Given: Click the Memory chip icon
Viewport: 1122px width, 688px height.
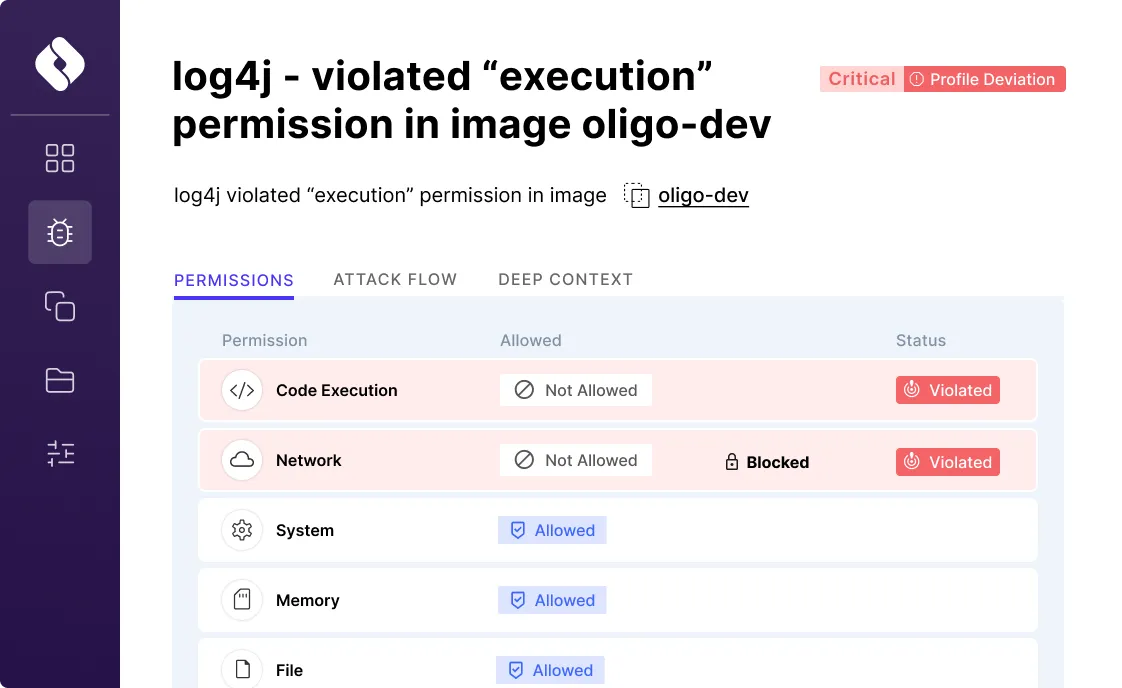Looking at the screenshot, I should tap(242, 600).
